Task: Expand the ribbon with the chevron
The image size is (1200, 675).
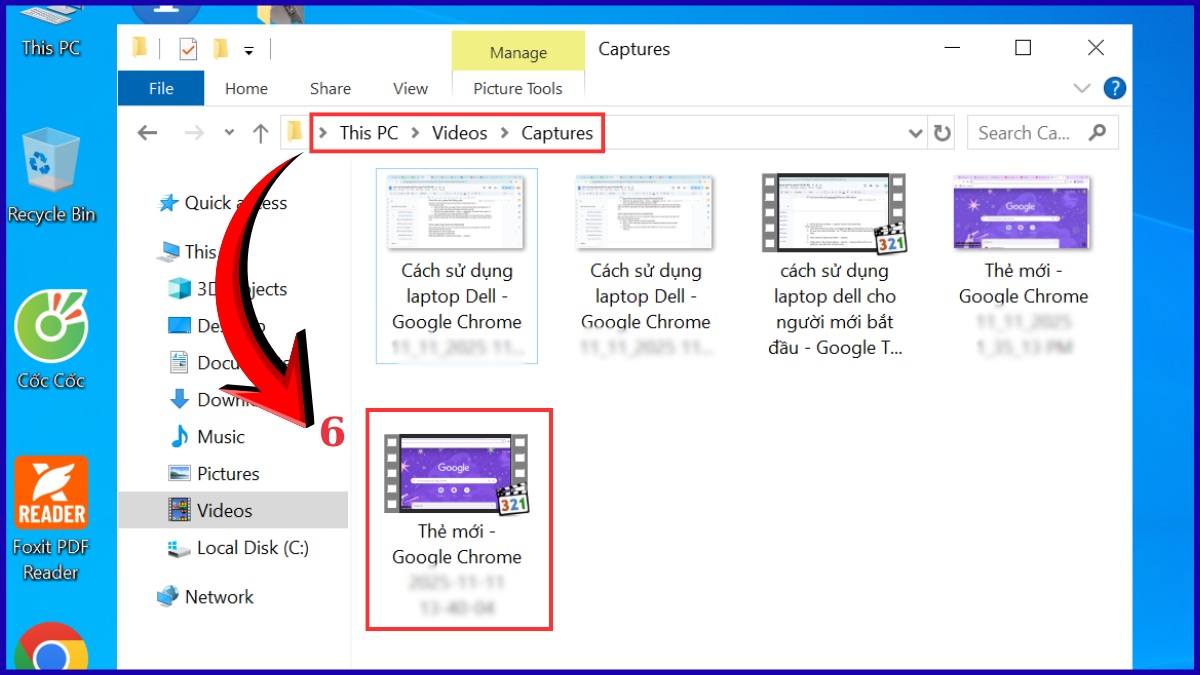Action: tap(1081, 88)
